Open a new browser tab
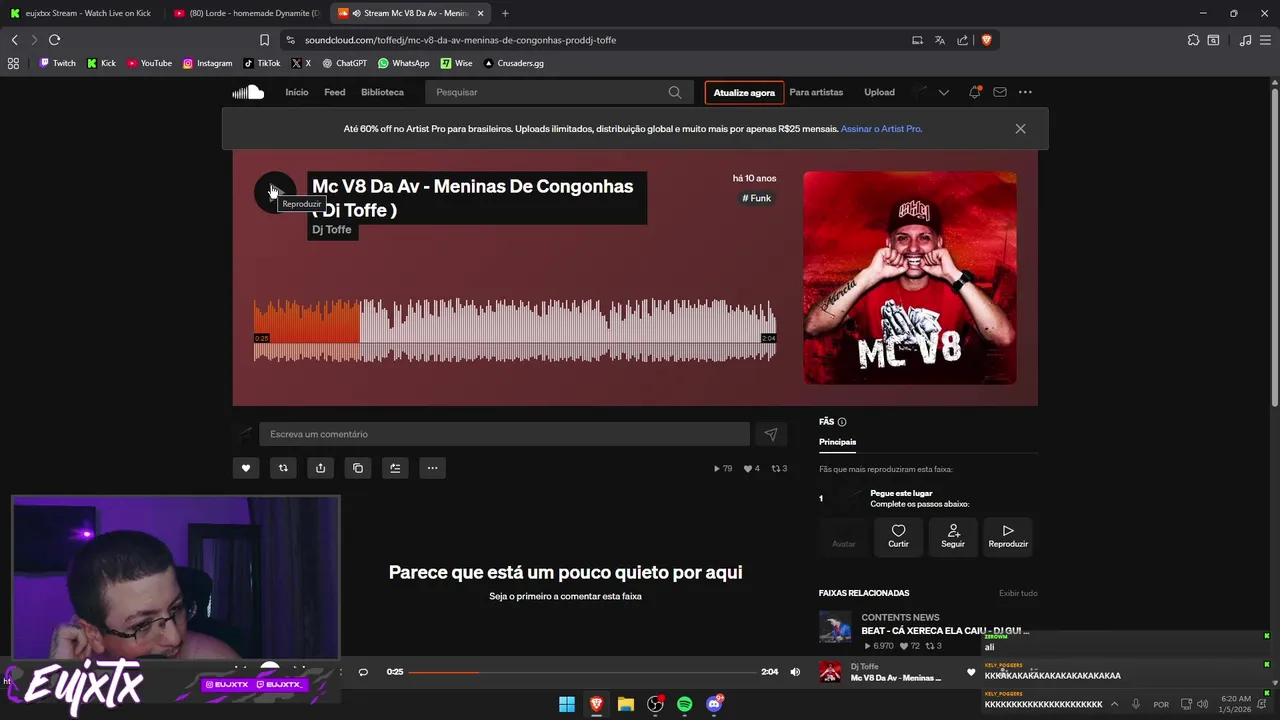1280x720 pixels. (x=505, y=13)
